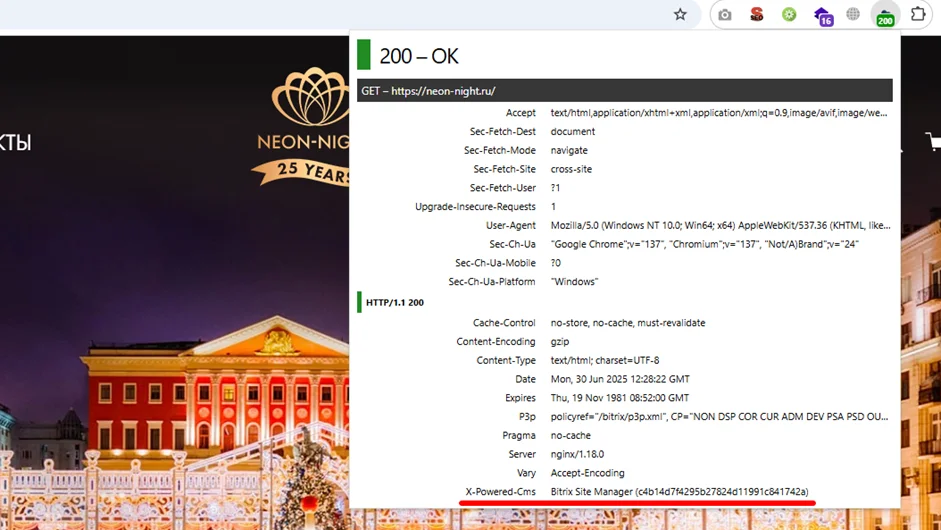Select the Sec-Fetch-Dest value document

point(573,131)
